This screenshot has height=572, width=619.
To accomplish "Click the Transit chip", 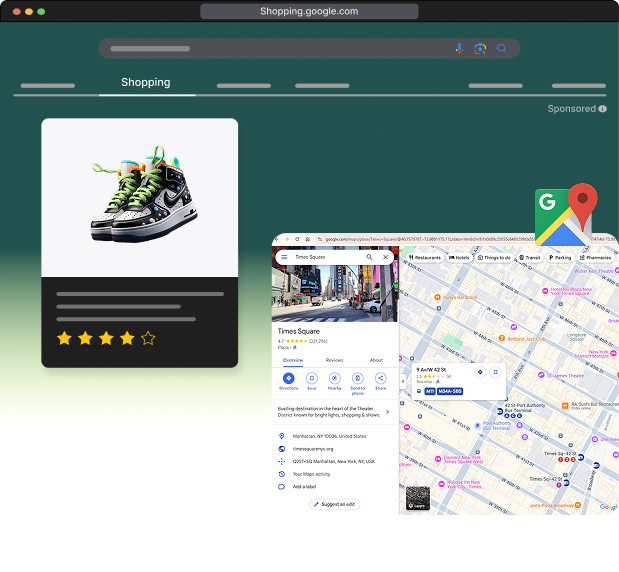I will [529, 257].
